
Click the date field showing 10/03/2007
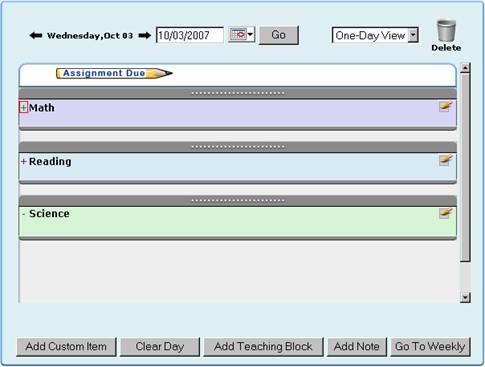point(190,35)
